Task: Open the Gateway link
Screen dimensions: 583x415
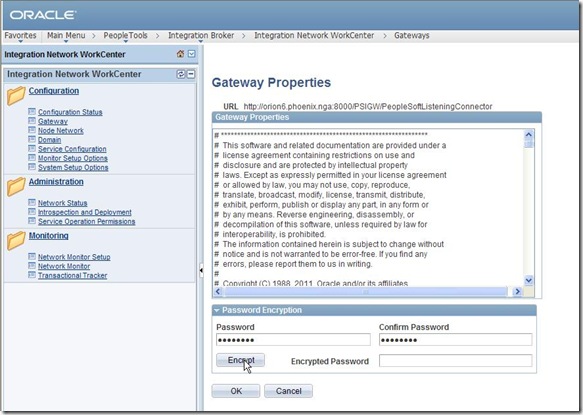Action: (x=53, y=121)
